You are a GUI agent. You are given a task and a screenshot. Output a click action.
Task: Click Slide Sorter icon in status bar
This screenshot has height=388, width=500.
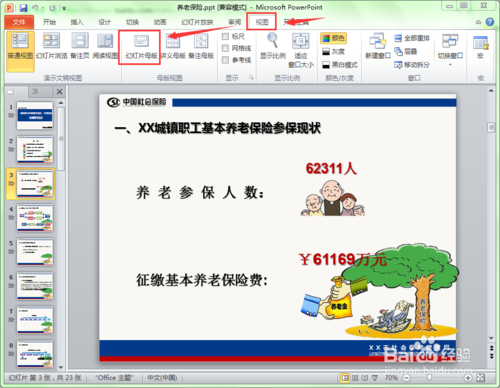pyautogui.click(x=355, y=378)
